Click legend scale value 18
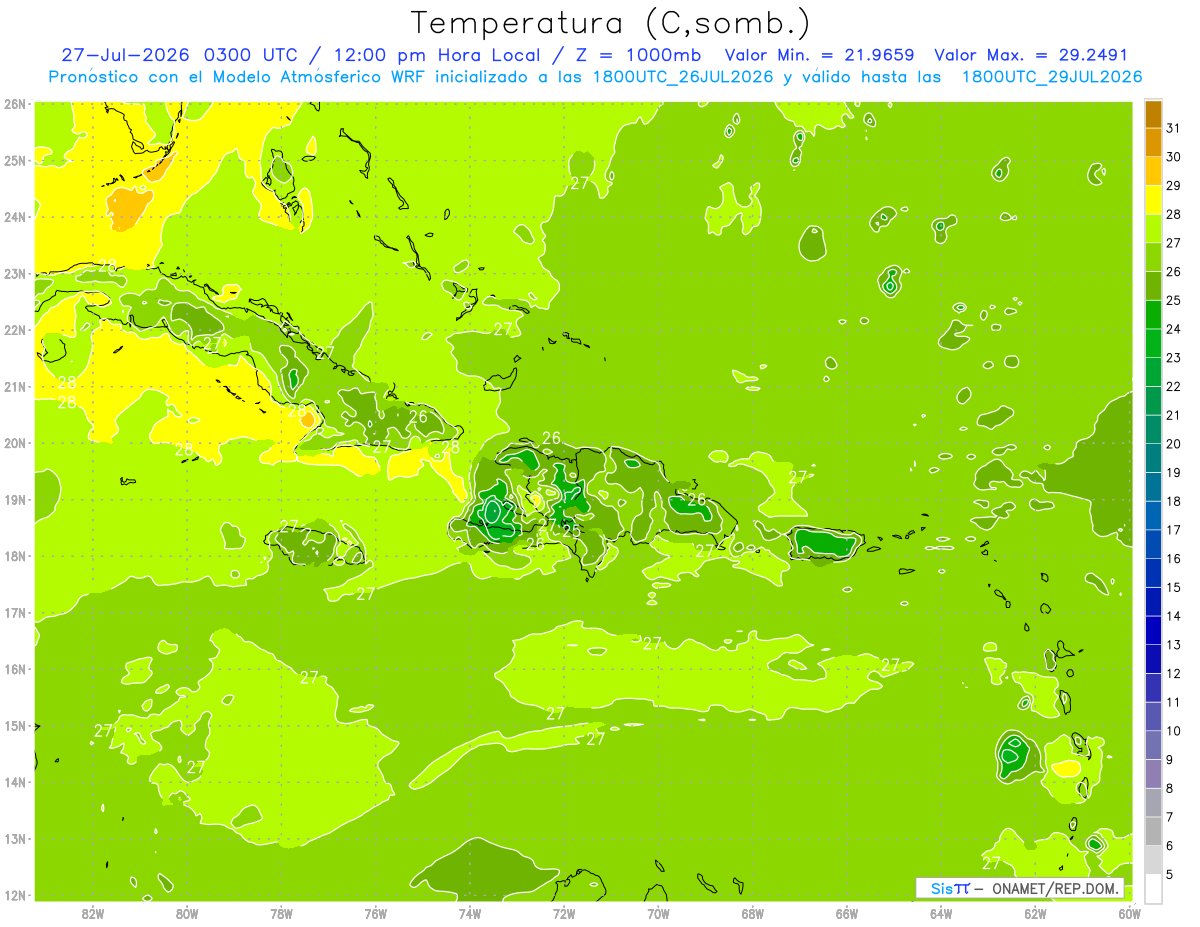 pyautogui.click(x=1173, y=502)
